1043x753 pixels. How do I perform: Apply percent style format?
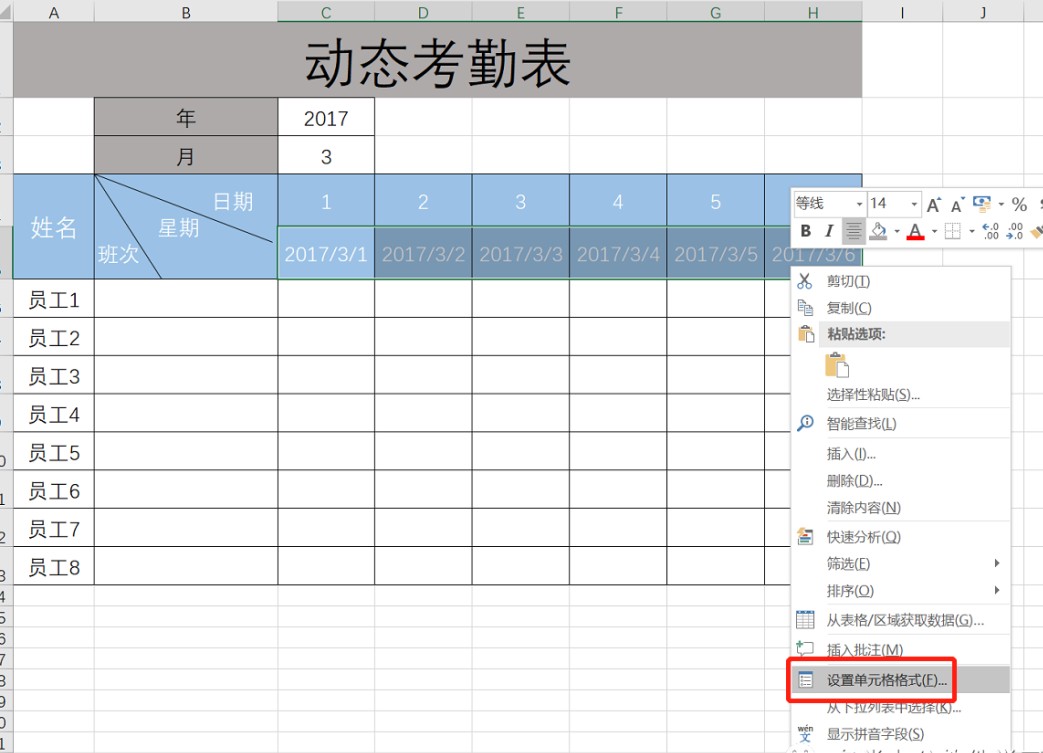1019,204
